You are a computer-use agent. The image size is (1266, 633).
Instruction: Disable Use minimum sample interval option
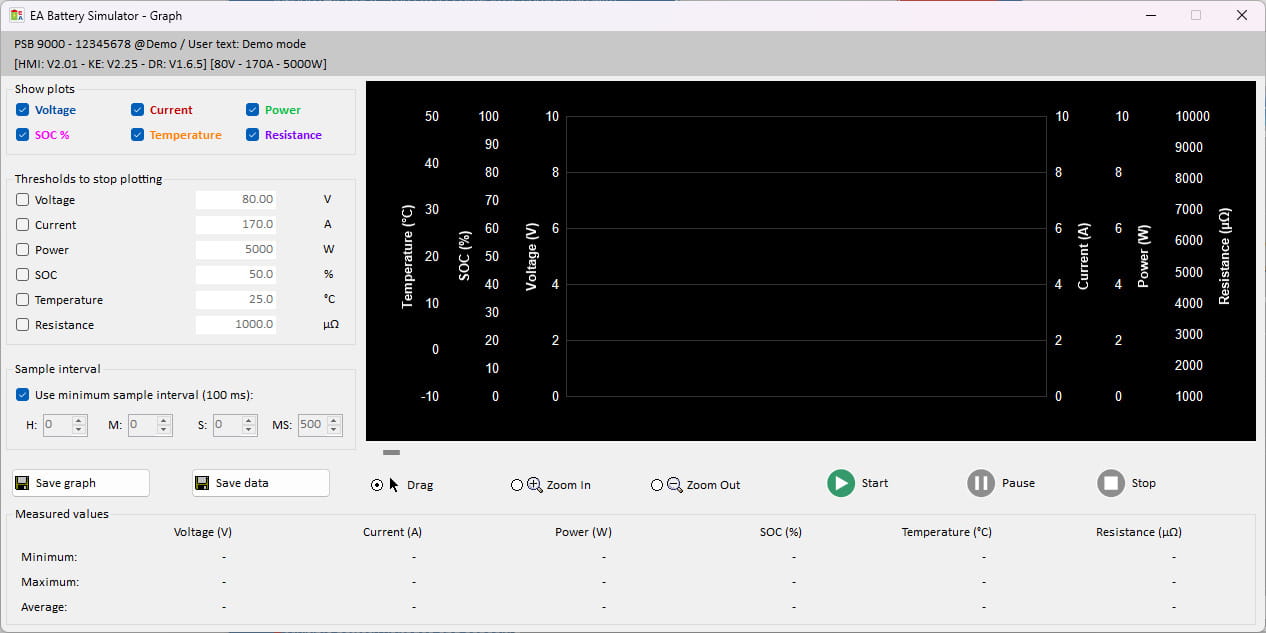pyautogui.click(x=23, y=395)
